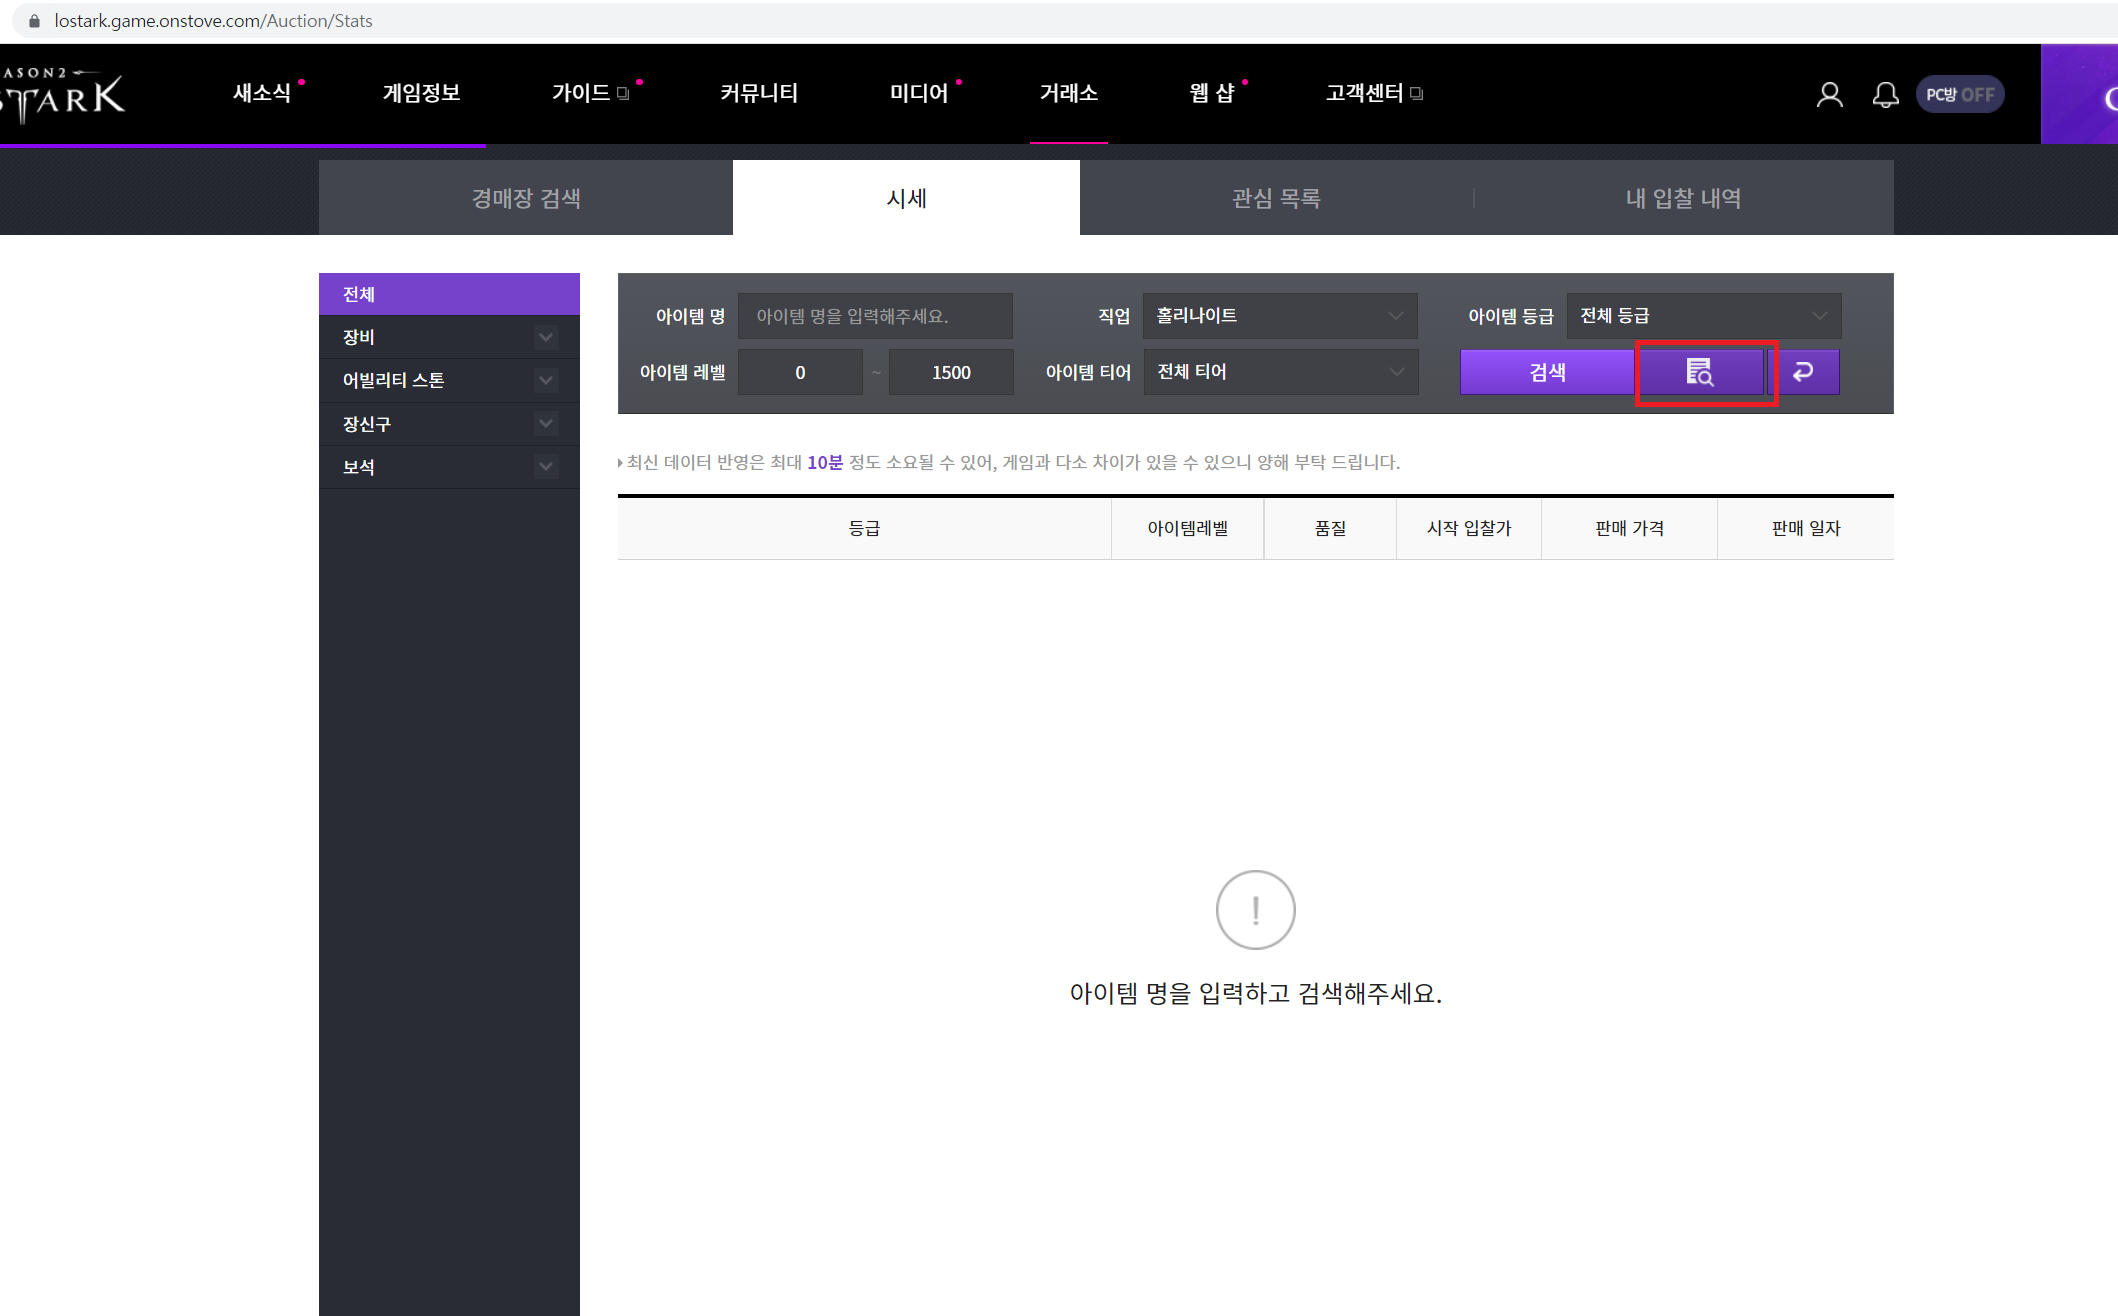This screenshot has height=1316, width=2118.
Task: Click the detailed search options icon button
Action: pyautogui.click(x=1699, y=372)
